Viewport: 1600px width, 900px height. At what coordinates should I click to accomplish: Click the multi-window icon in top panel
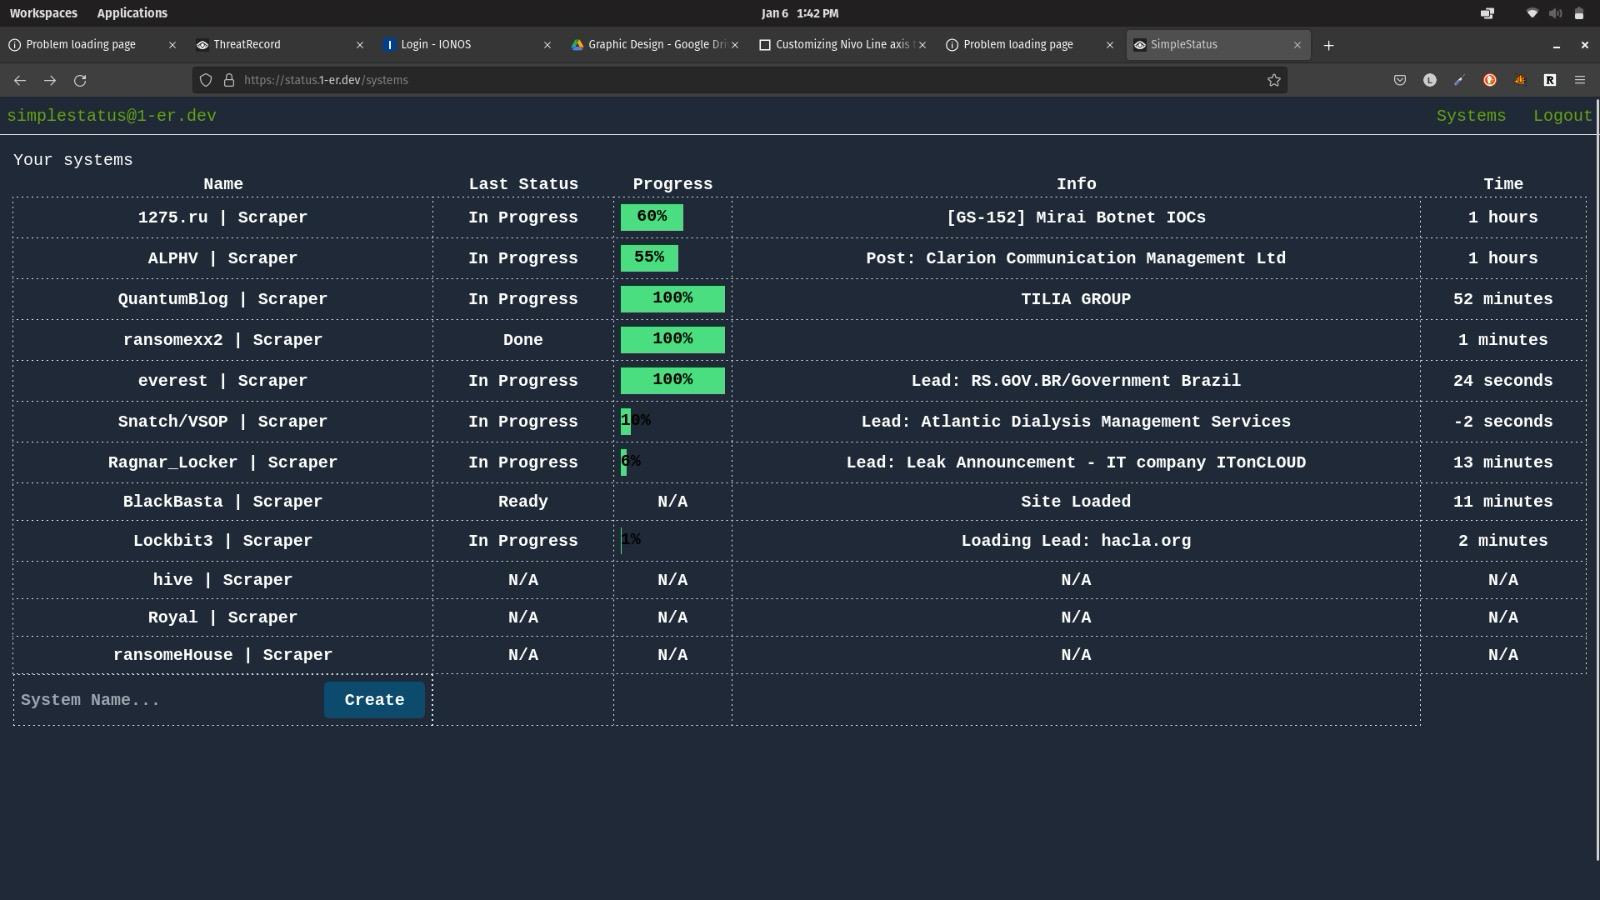pos(1487,13)
